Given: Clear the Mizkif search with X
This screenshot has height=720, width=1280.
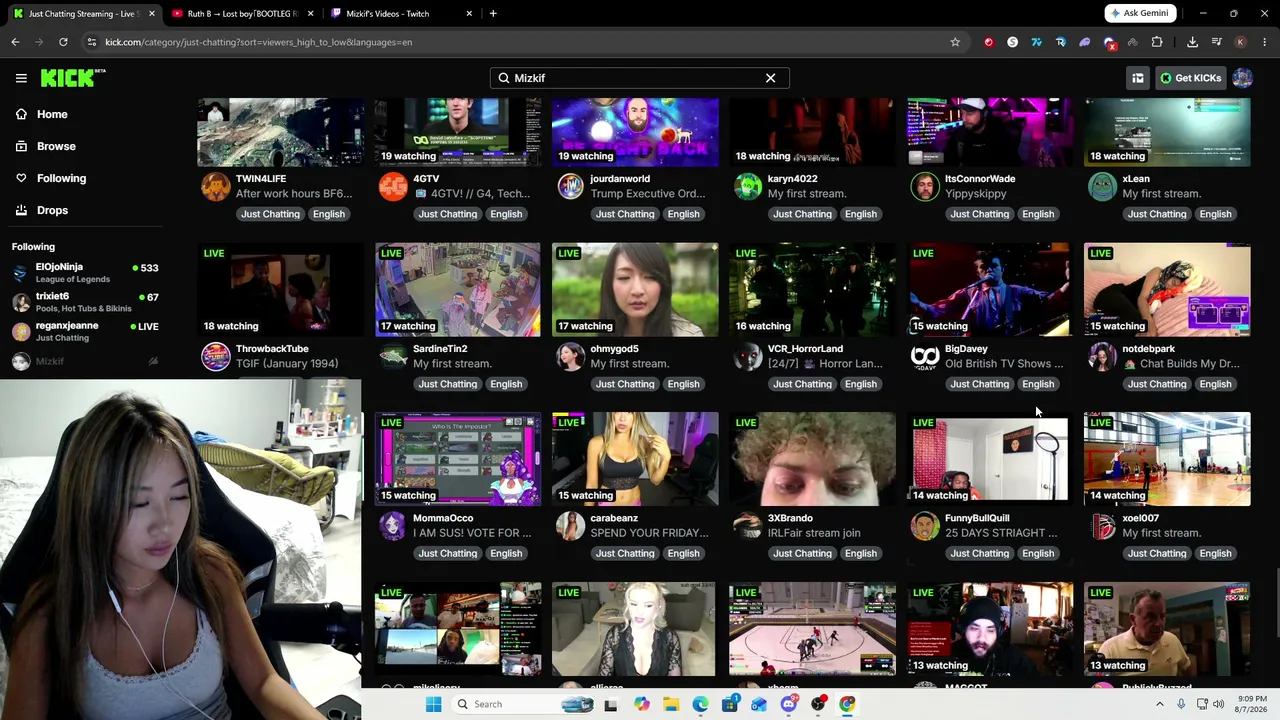Looking at the screenshot, I should coord(770,78).
